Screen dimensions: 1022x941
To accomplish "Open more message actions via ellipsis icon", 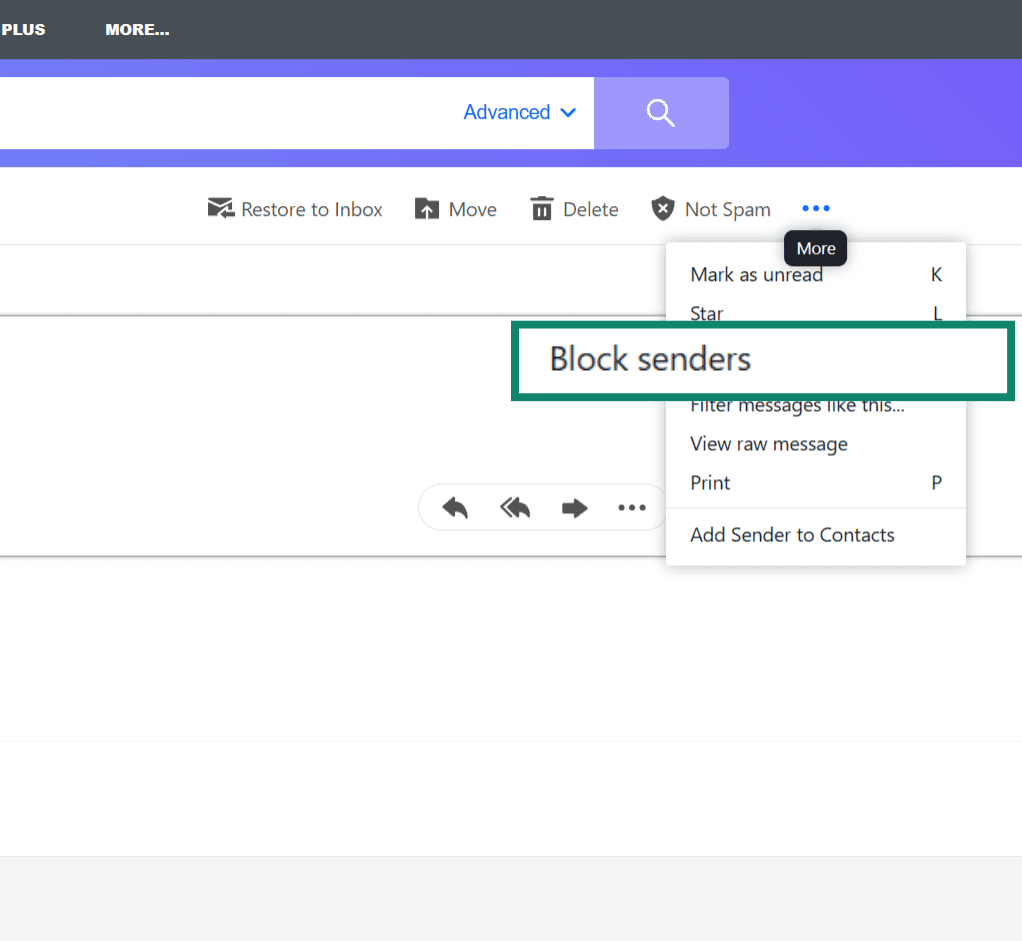I will click(632, 507).
